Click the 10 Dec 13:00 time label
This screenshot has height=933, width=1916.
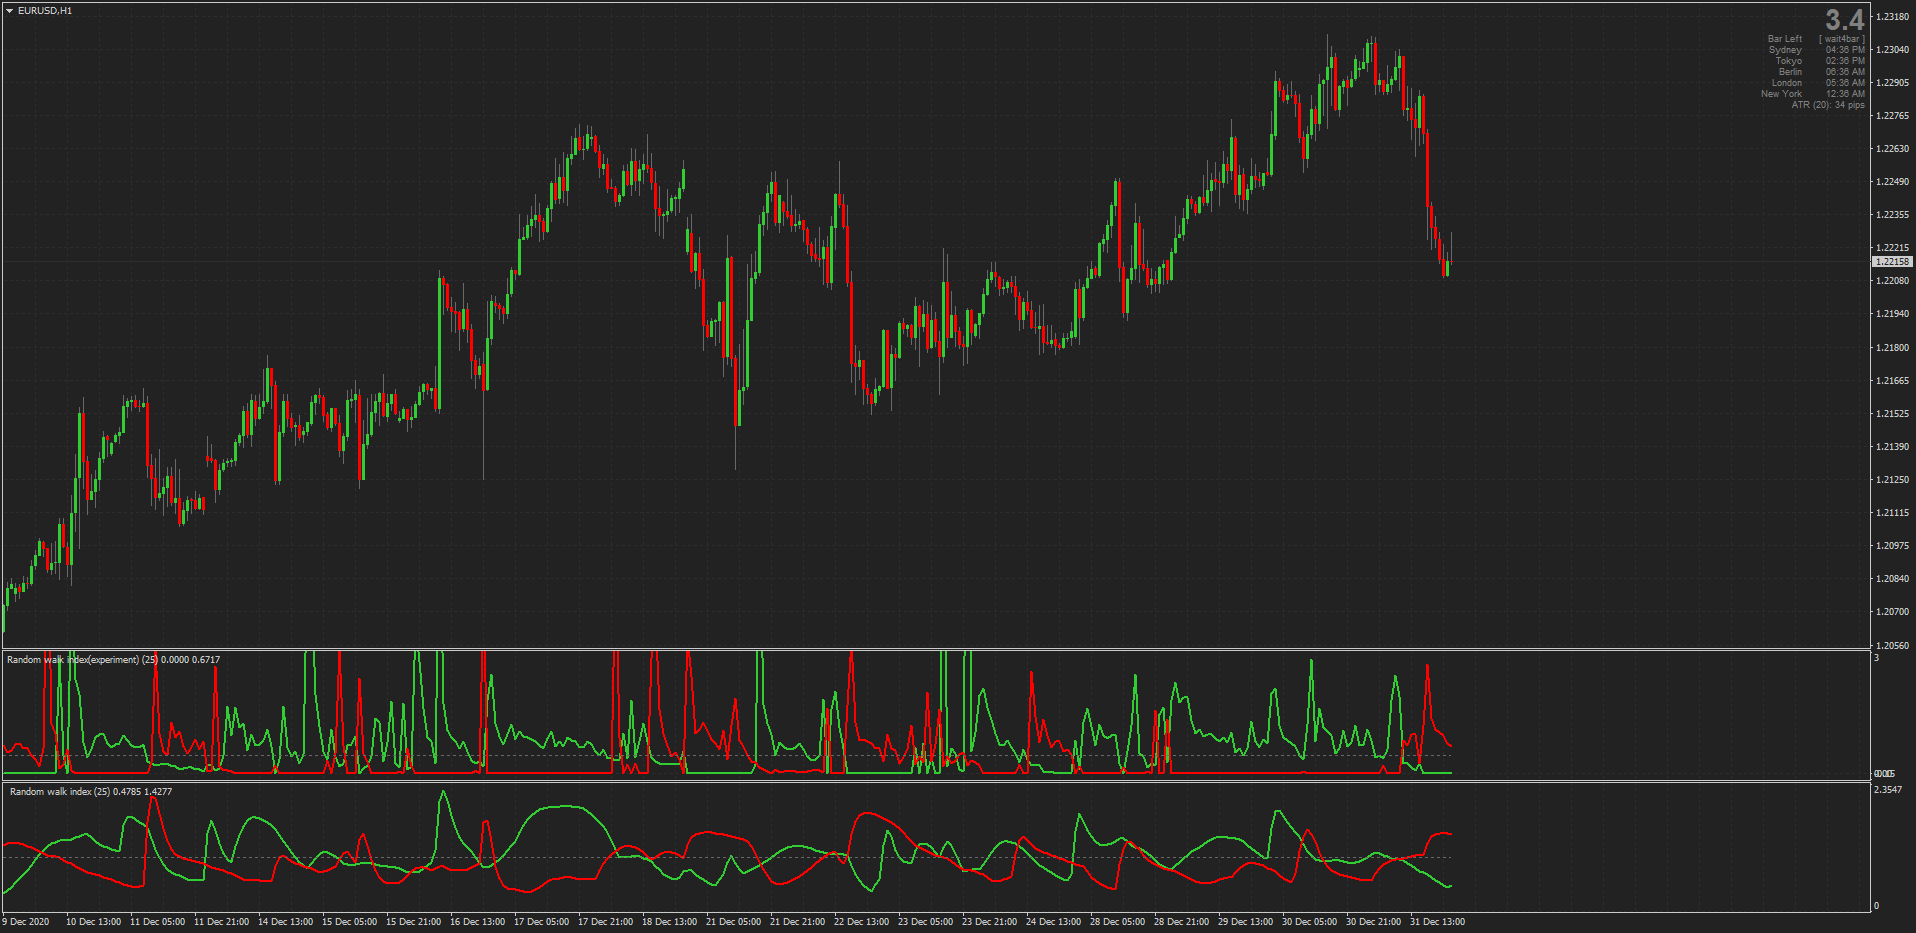pyautogui.click(x=94, y=922)
